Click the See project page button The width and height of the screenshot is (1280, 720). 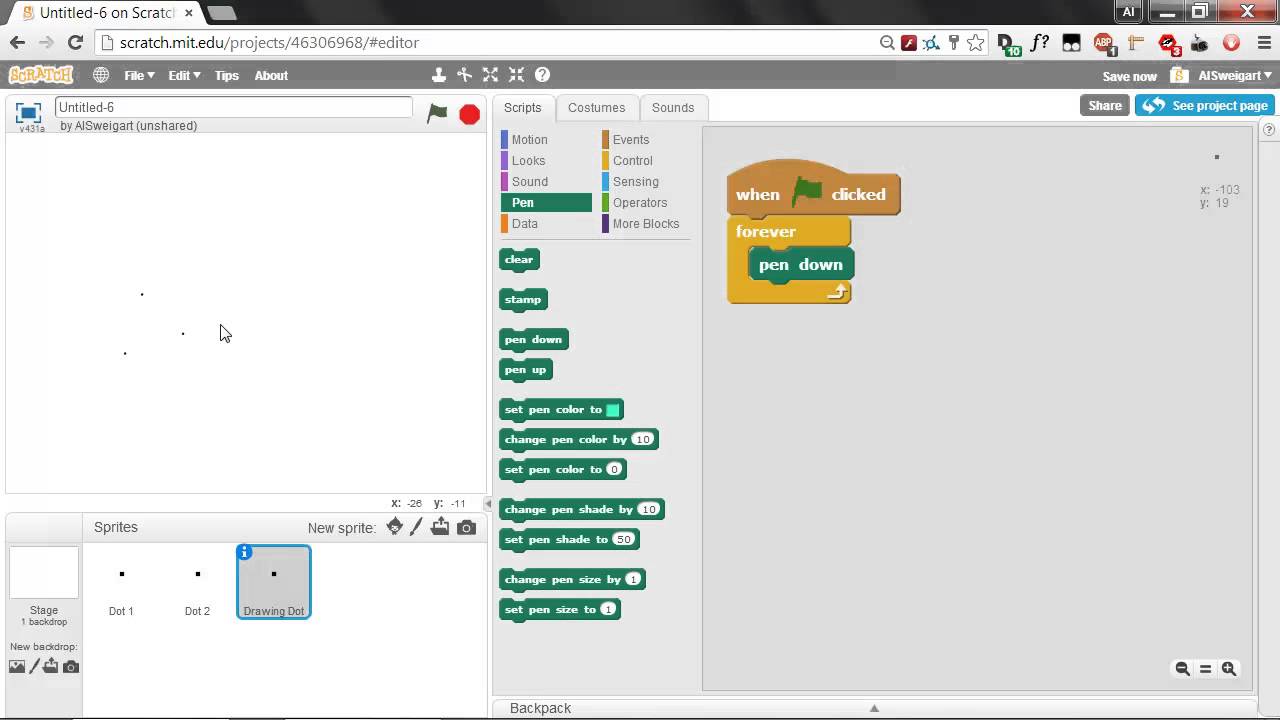1206,105
